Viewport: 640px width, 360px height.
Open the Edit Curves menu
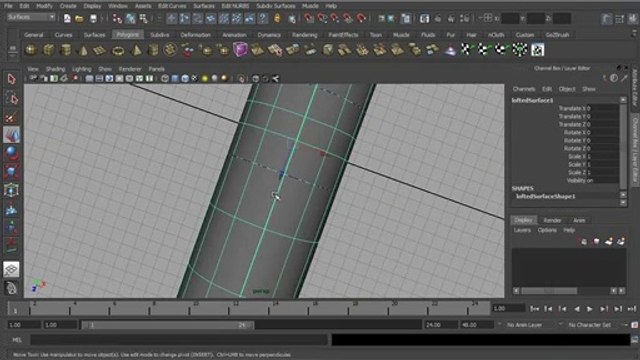click(x=172, y=6)
